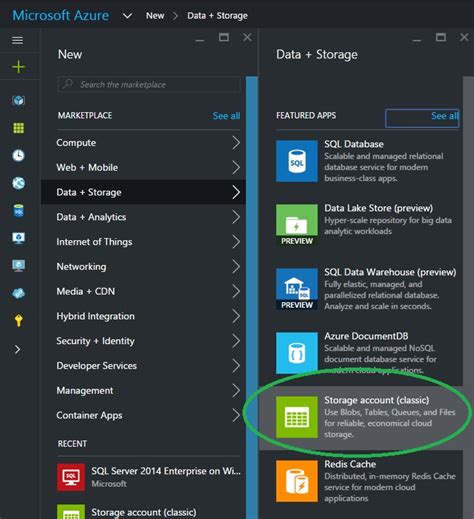Screen dimensions: 474x519
Task: Click the Data + Storage breadcrumb
Action: pyautogui.click(x=217, y=16)
